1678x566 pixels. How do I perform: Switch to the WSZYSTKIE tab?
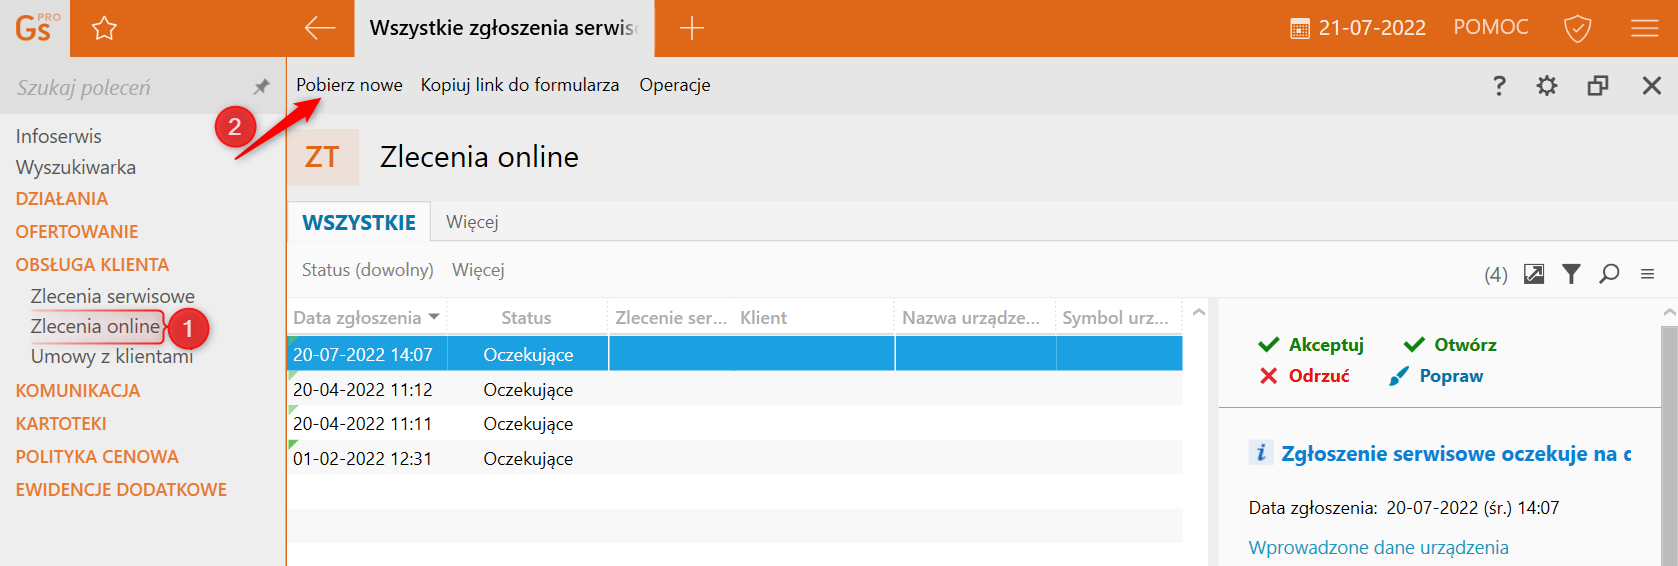[359, 222]
